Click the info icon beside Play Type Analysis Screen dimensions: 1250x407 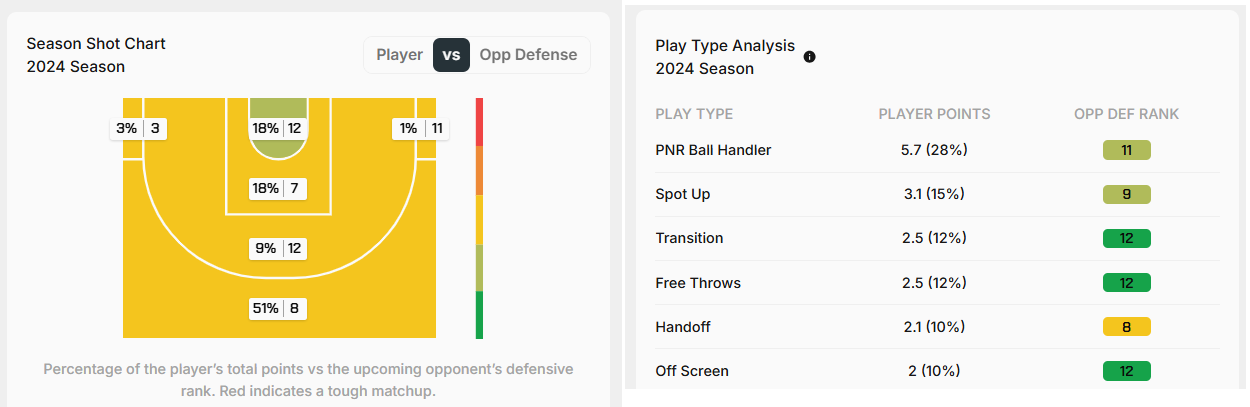click(x=810, y=57)
